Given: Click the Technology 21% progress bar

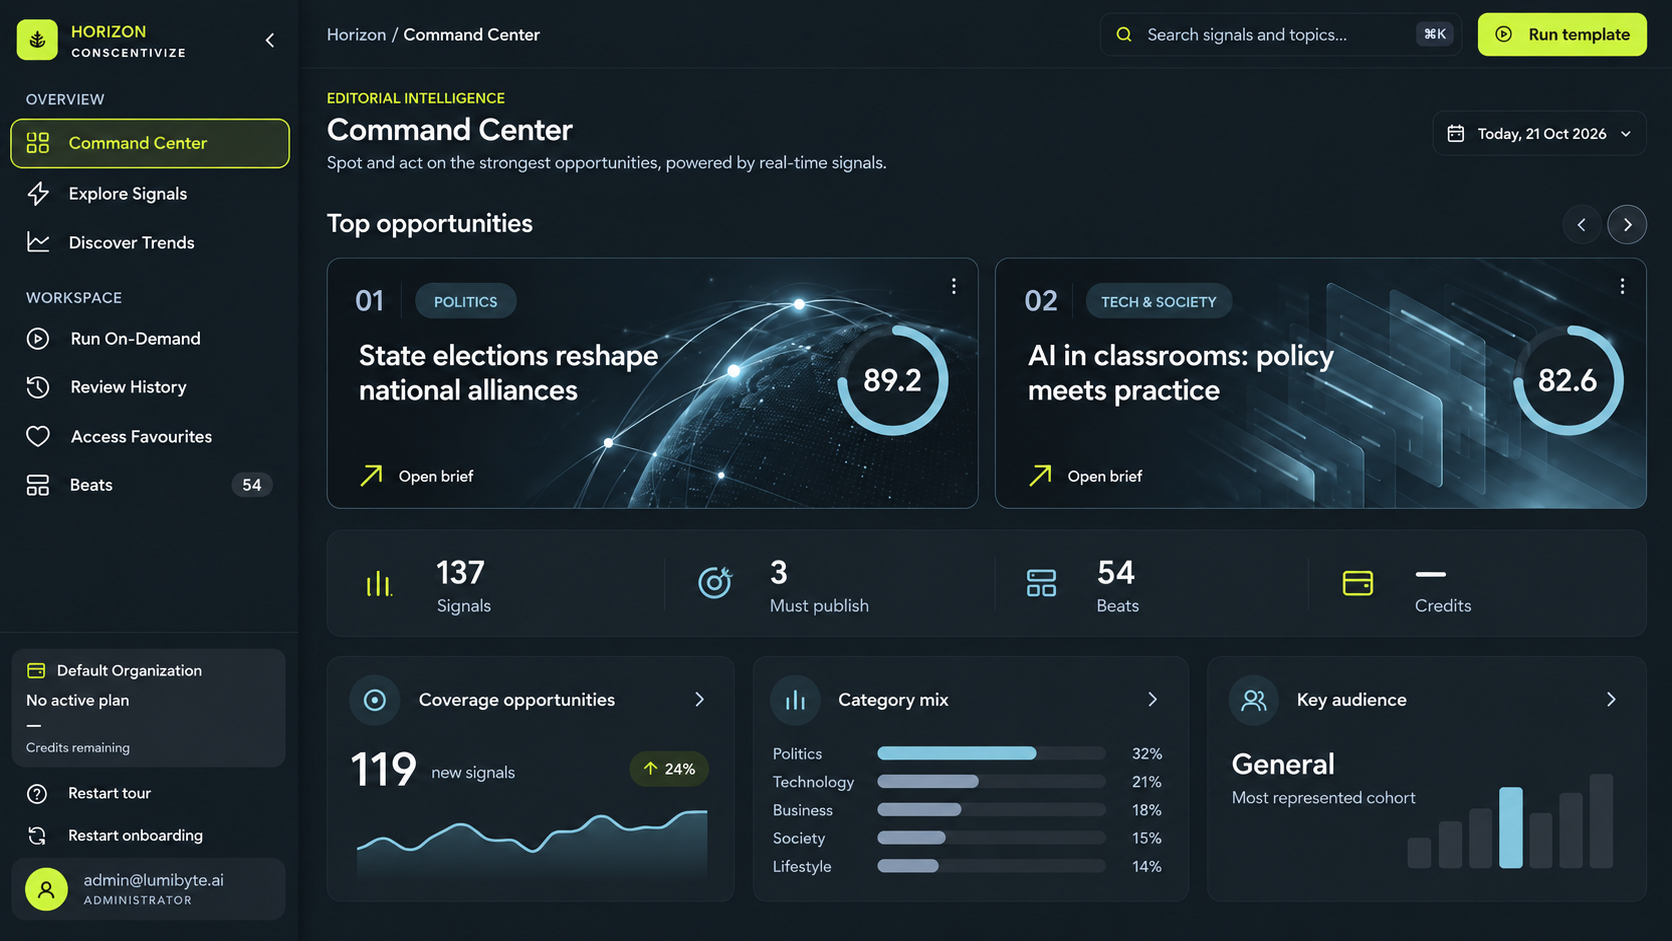Looking at the screenshot, I should coord(991,781).
